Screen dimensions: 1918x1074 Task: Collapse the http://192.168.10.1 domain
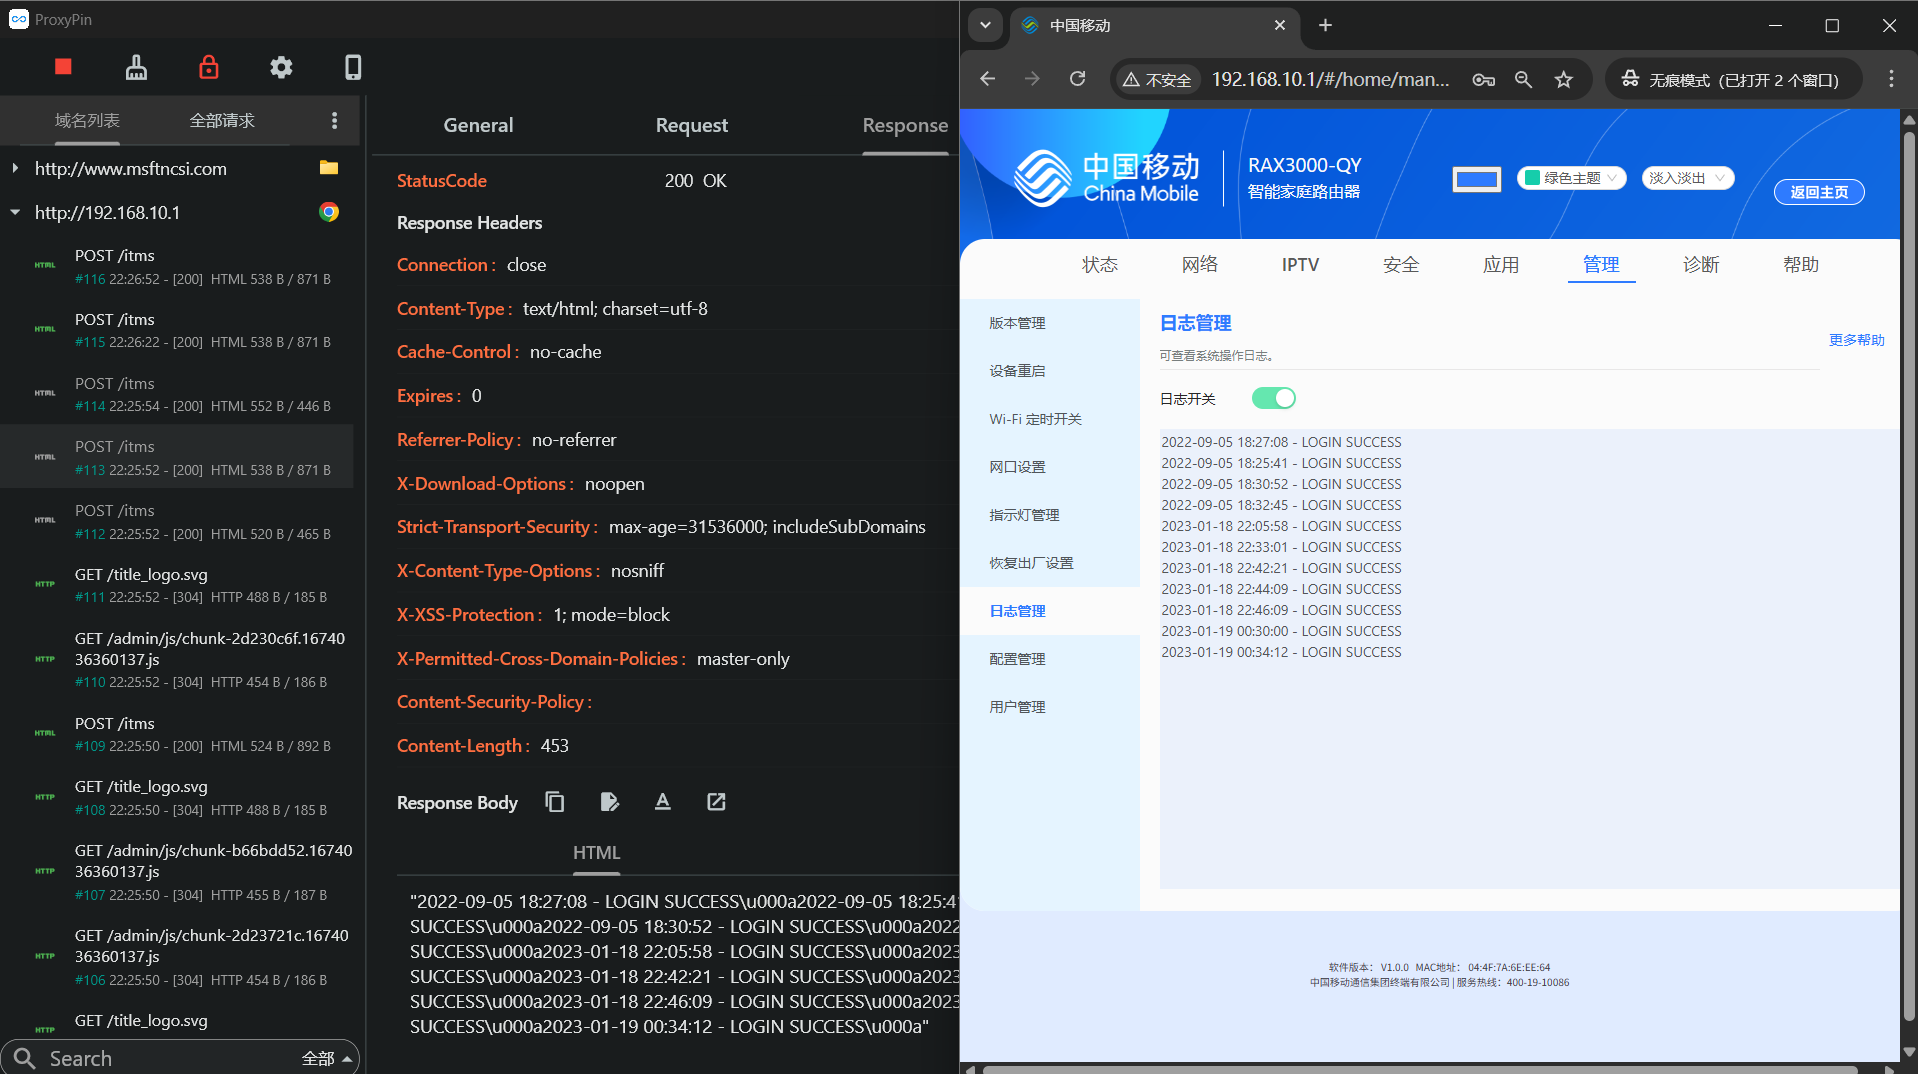pyautogui.click(x=15, y=212)
